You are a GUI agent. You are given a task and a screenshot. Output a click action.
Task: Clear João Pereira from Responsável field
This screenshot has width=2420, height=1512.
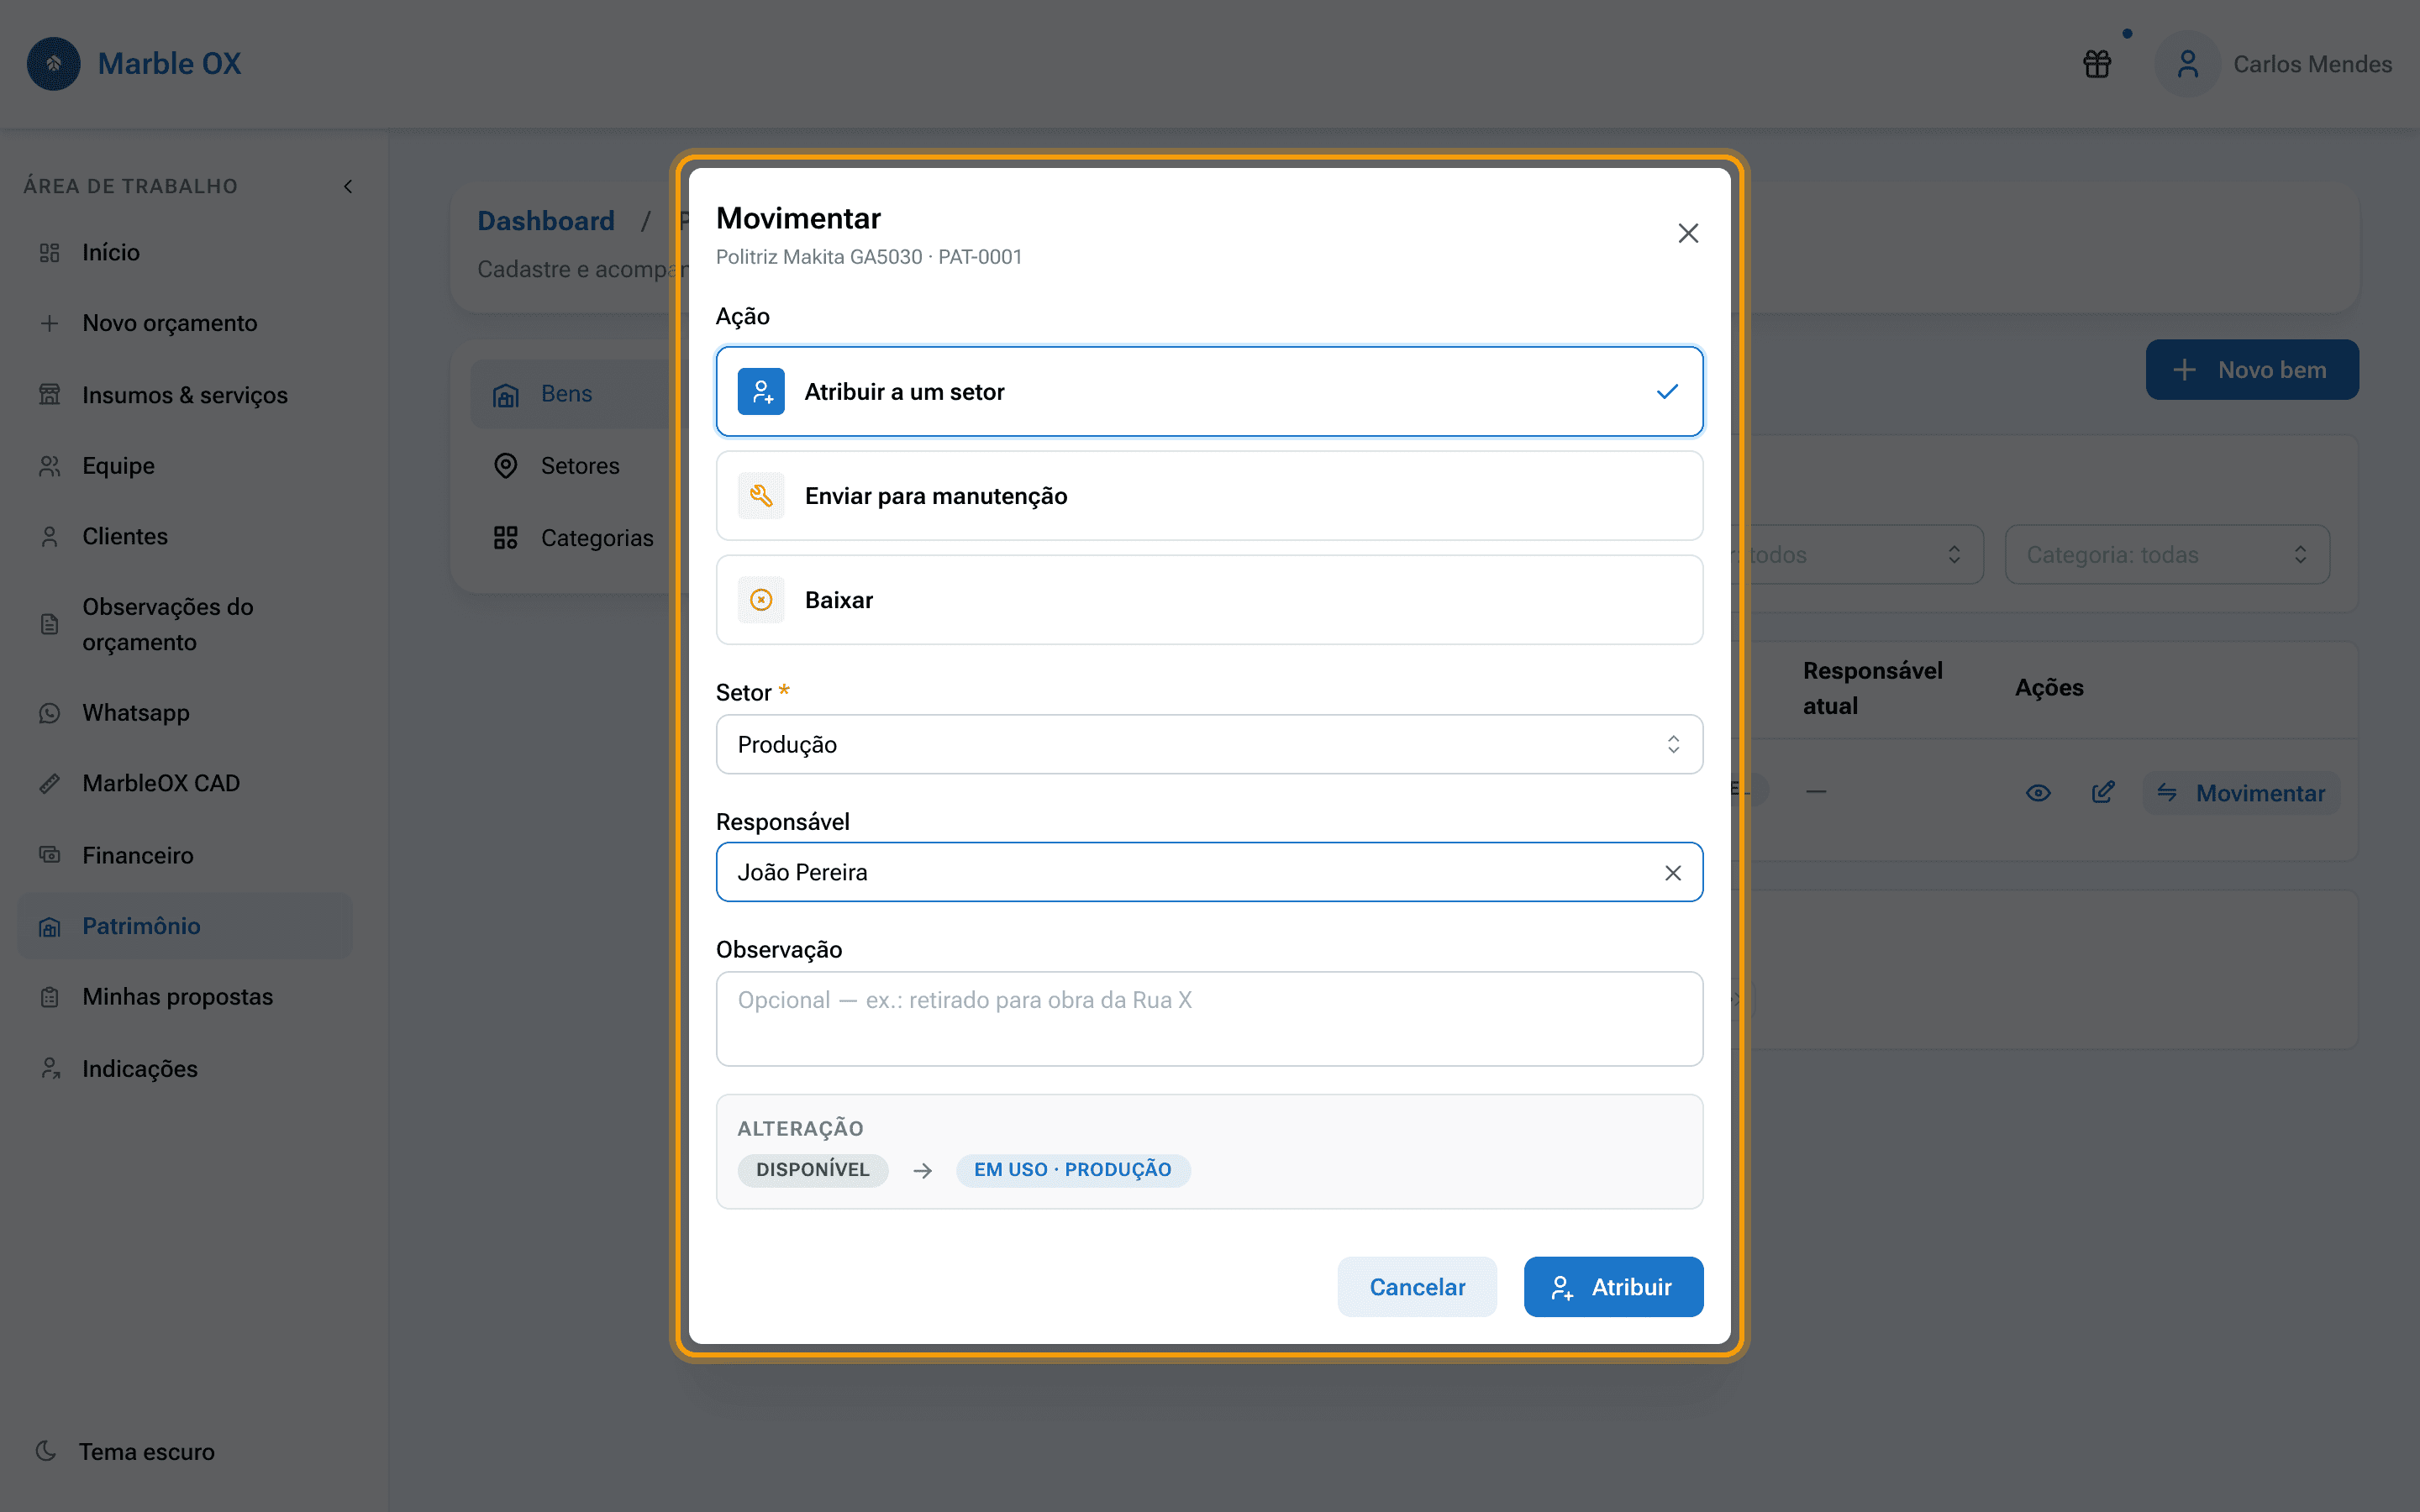pyautogui.click(x=1673, y=873)
